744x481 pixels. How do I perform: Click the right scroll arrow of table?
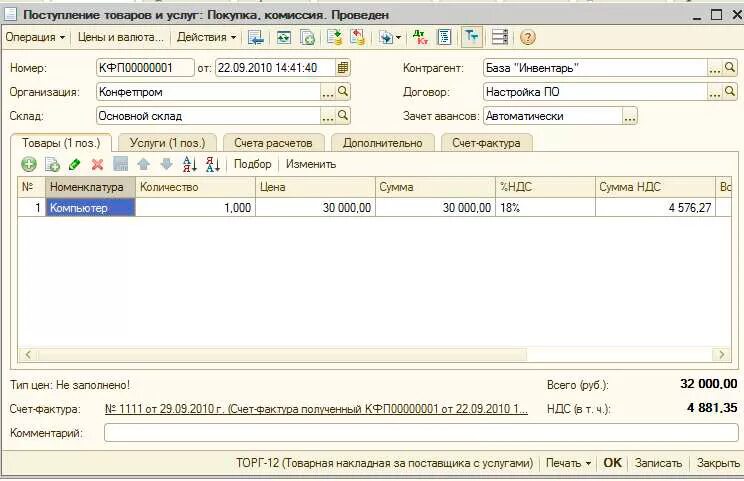pyautogui.click(x=722, y=354)
